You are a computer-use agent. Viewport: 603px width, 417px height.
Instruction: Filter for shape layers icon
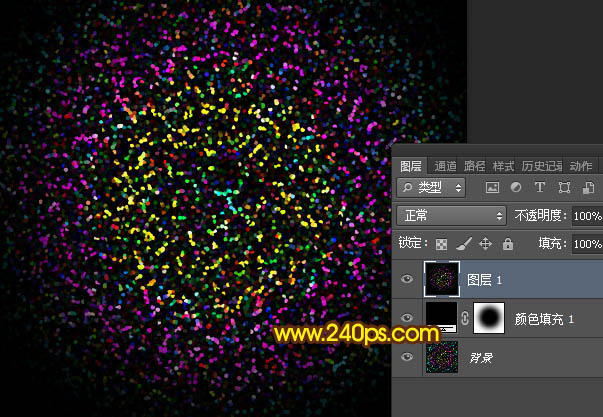point(564,187)
